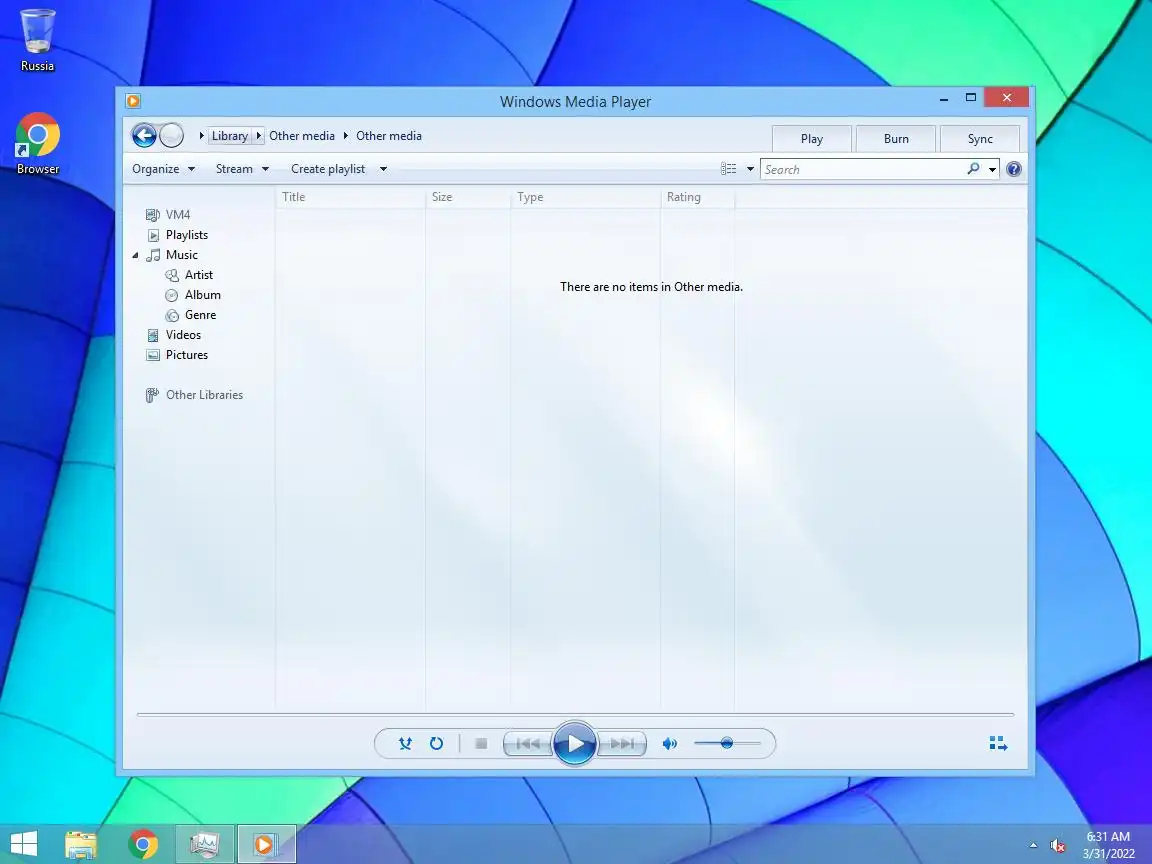The image size is (1152, 864).
Task: Sort by the Type column header
Action: pyautogui.click(x=586, y=197)
